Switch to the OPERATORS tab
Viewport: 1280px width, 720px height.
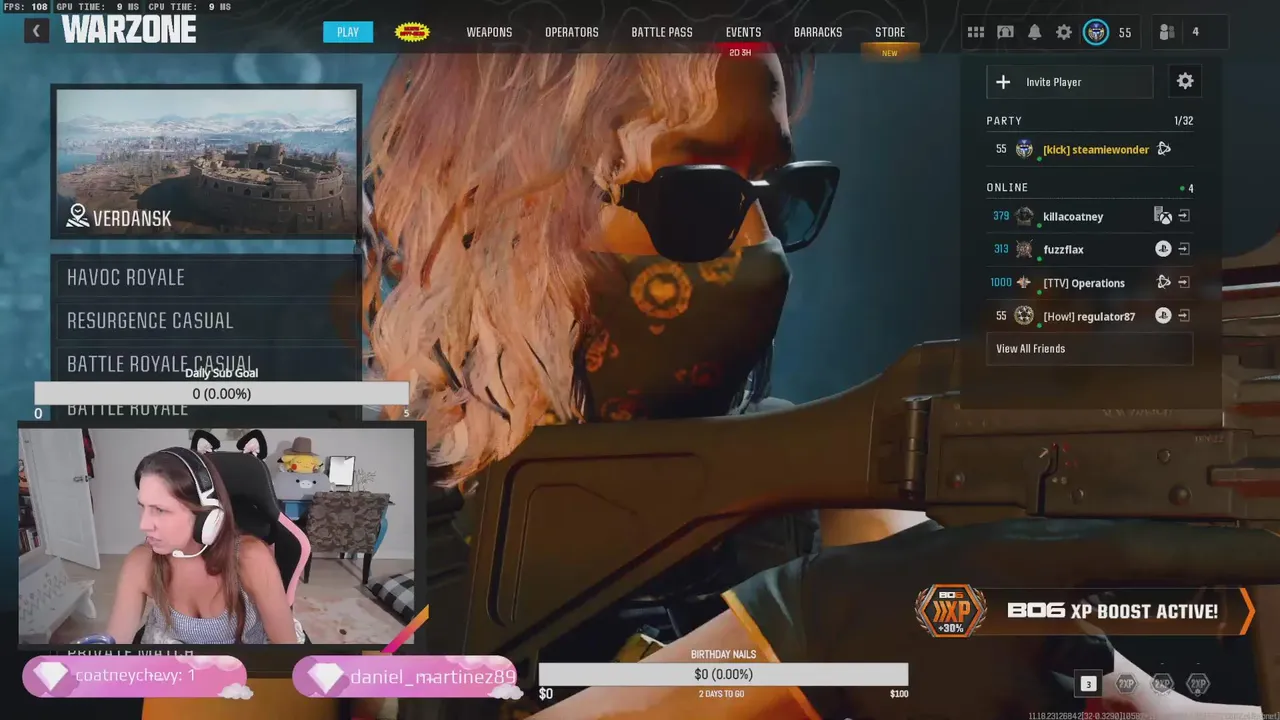[572, 32]
